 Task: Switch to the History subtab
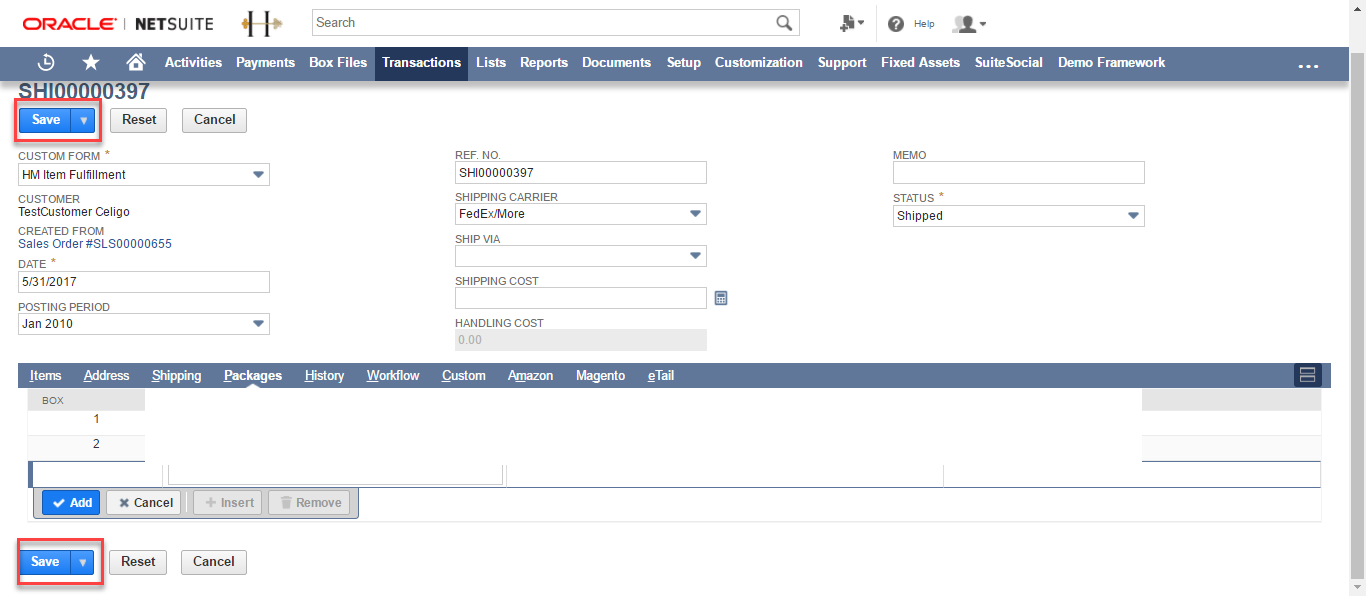(324, 376)
